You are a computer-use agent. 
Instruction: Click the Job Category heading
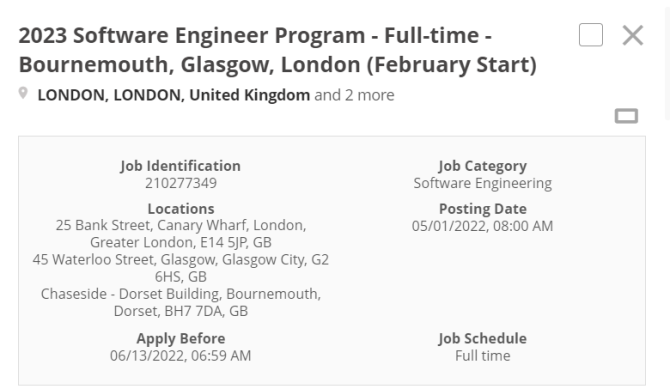point(482,166)
